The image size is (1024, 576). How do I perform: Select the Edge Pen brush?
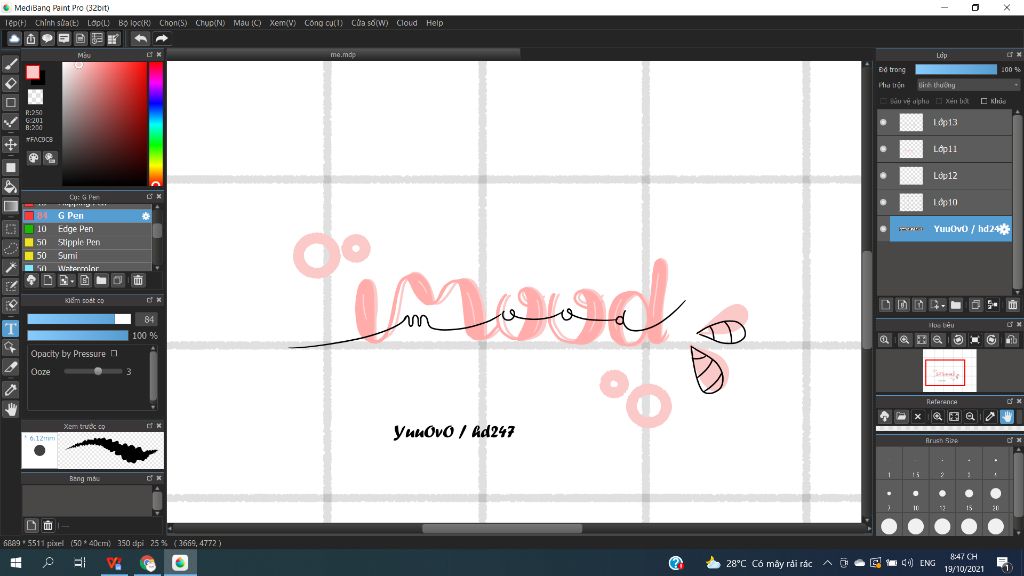(88, 229)
